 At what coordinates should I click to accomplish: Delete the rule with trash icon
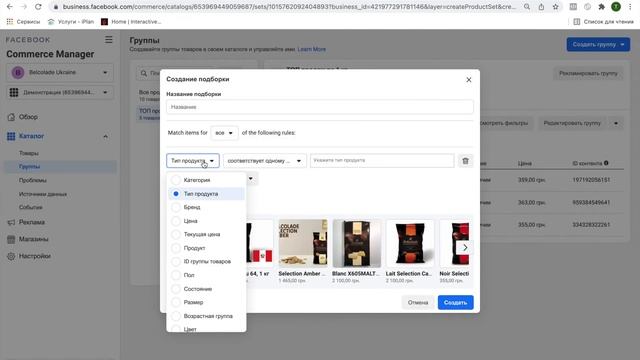465,161
